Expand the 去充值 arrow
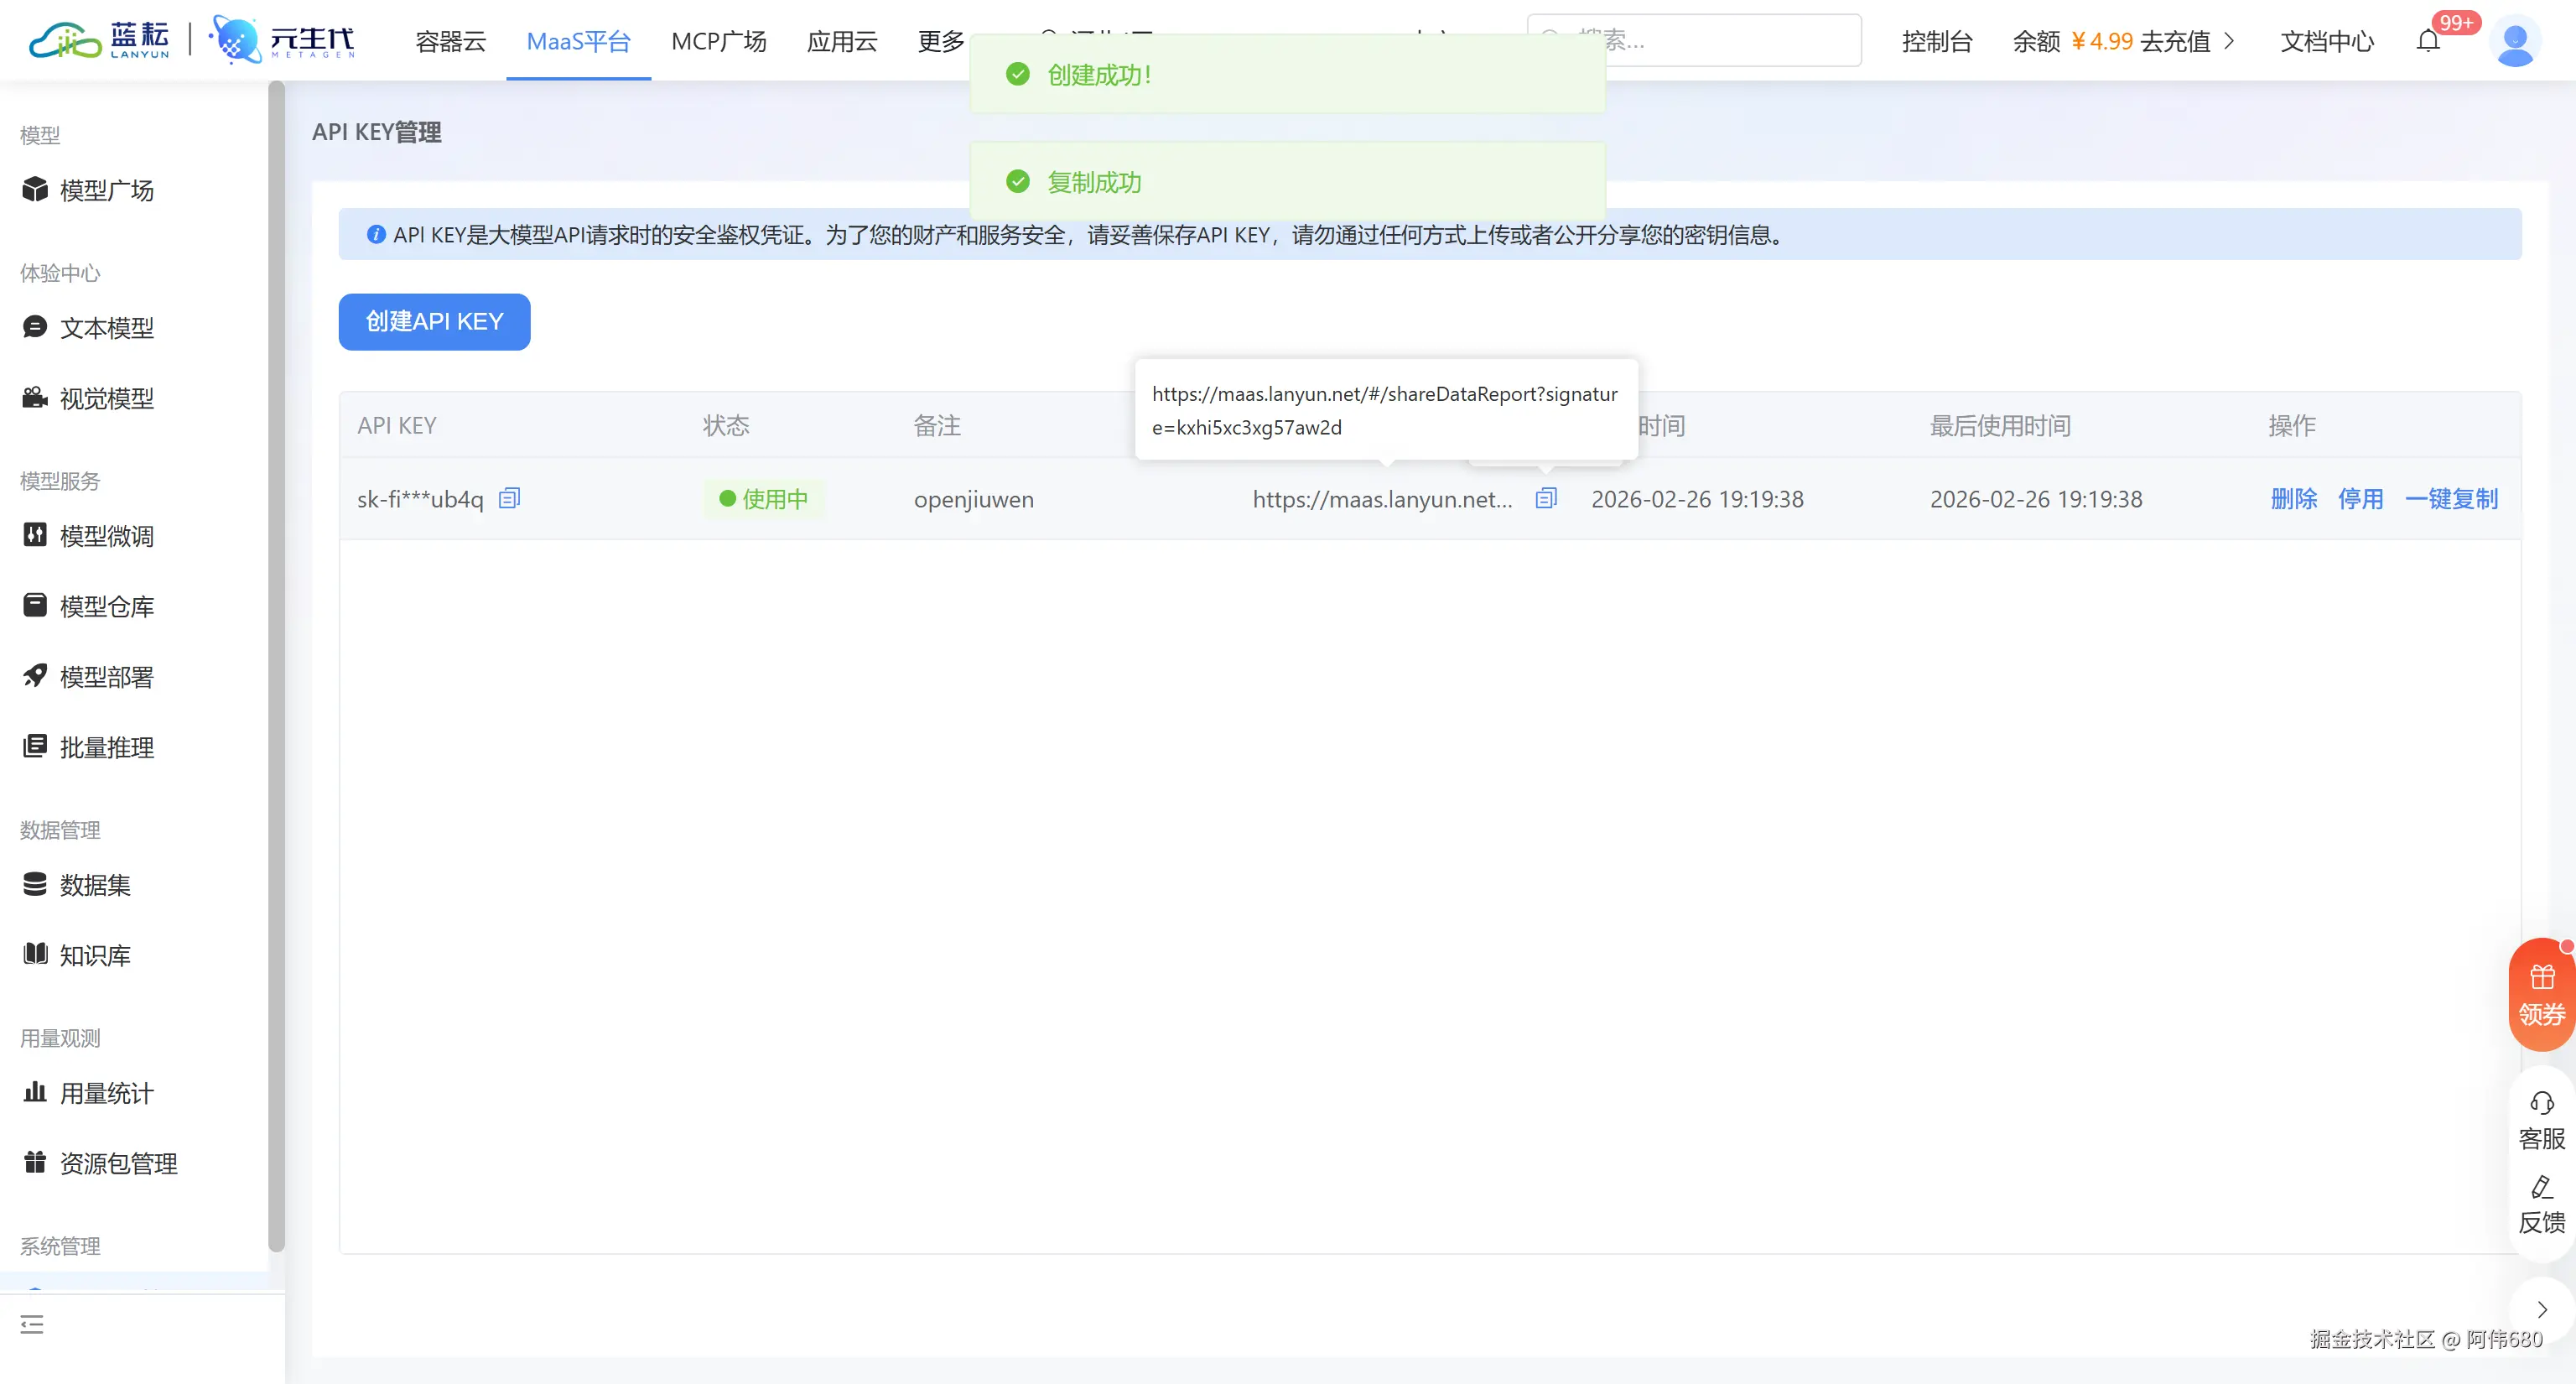Viewport: 2576px width, 1384px height. (2229, 41)
